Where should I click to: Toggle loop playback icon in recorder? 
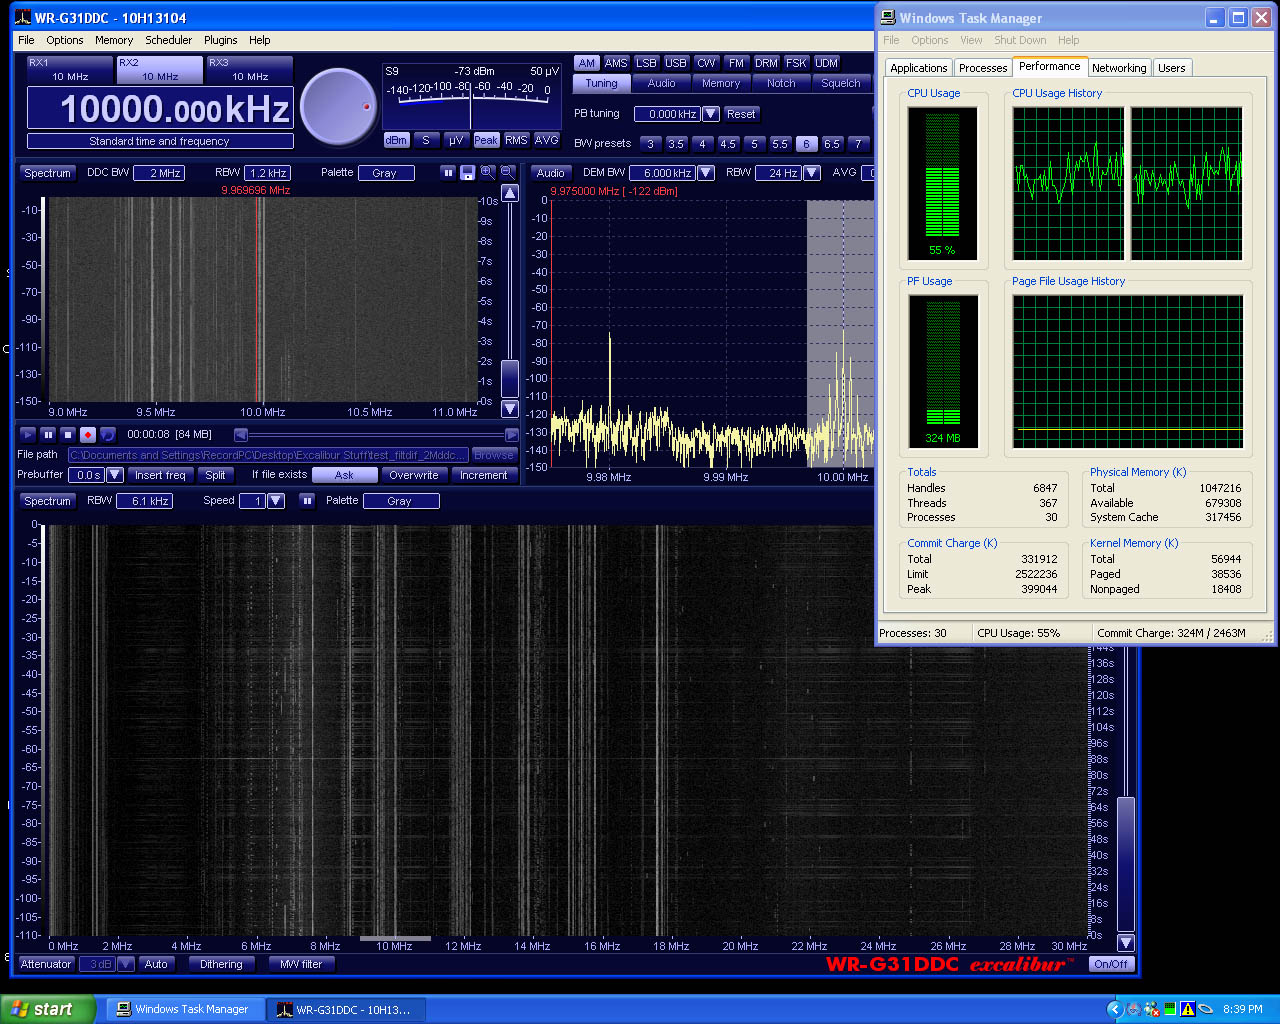coord(107,434)
